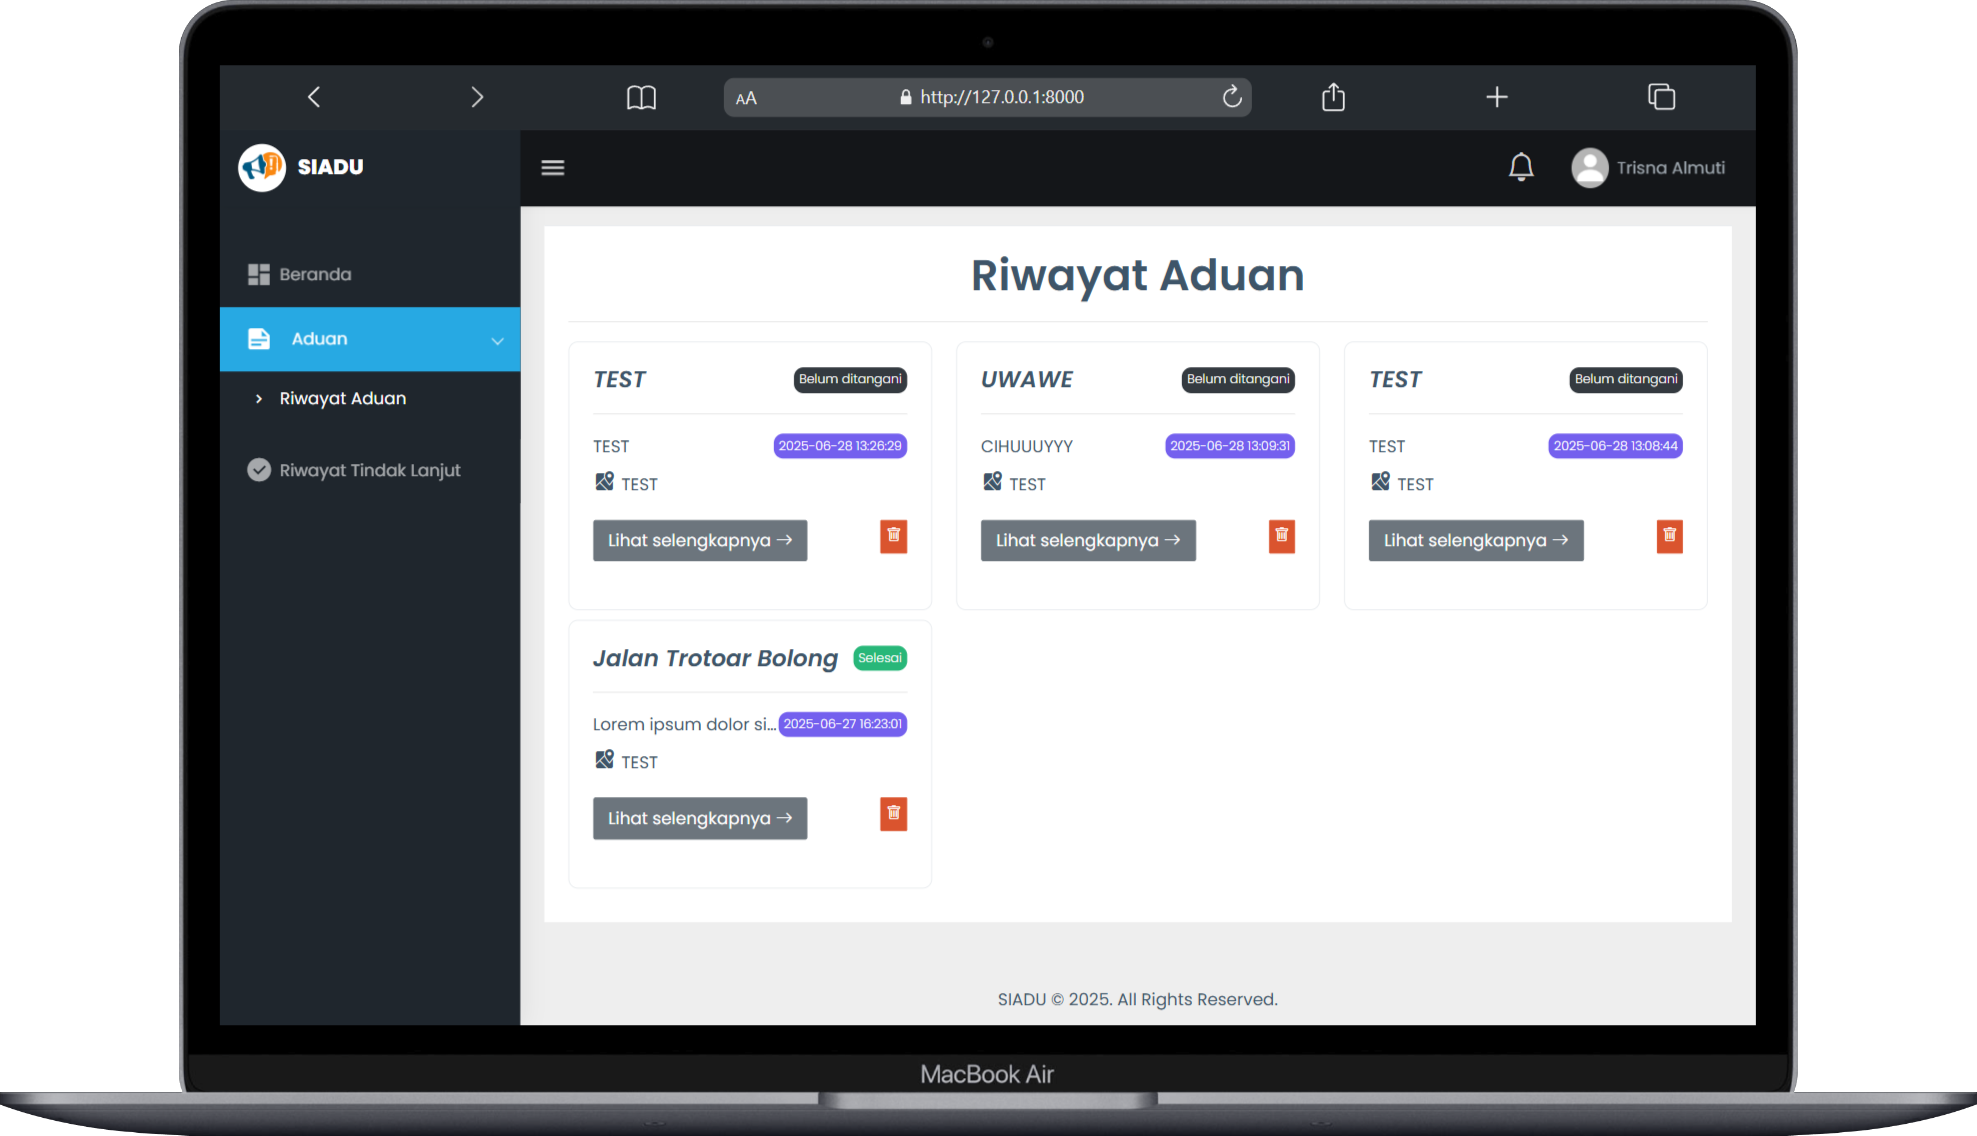This screenshot has width=1977, height=1136.
Task: Click the browser tabs overview icon
Action: point(1661,97)
